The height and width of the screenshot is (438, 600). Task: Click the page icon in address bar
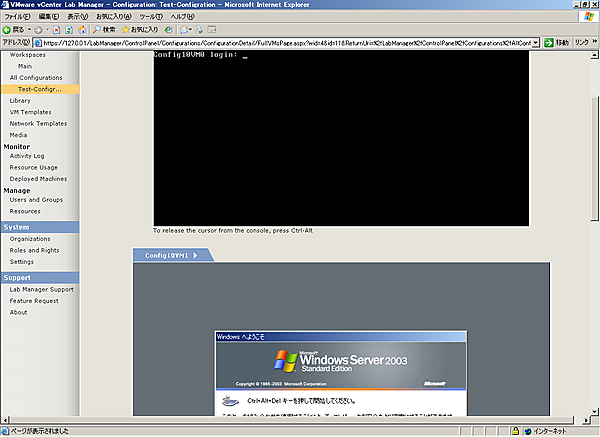38,43
